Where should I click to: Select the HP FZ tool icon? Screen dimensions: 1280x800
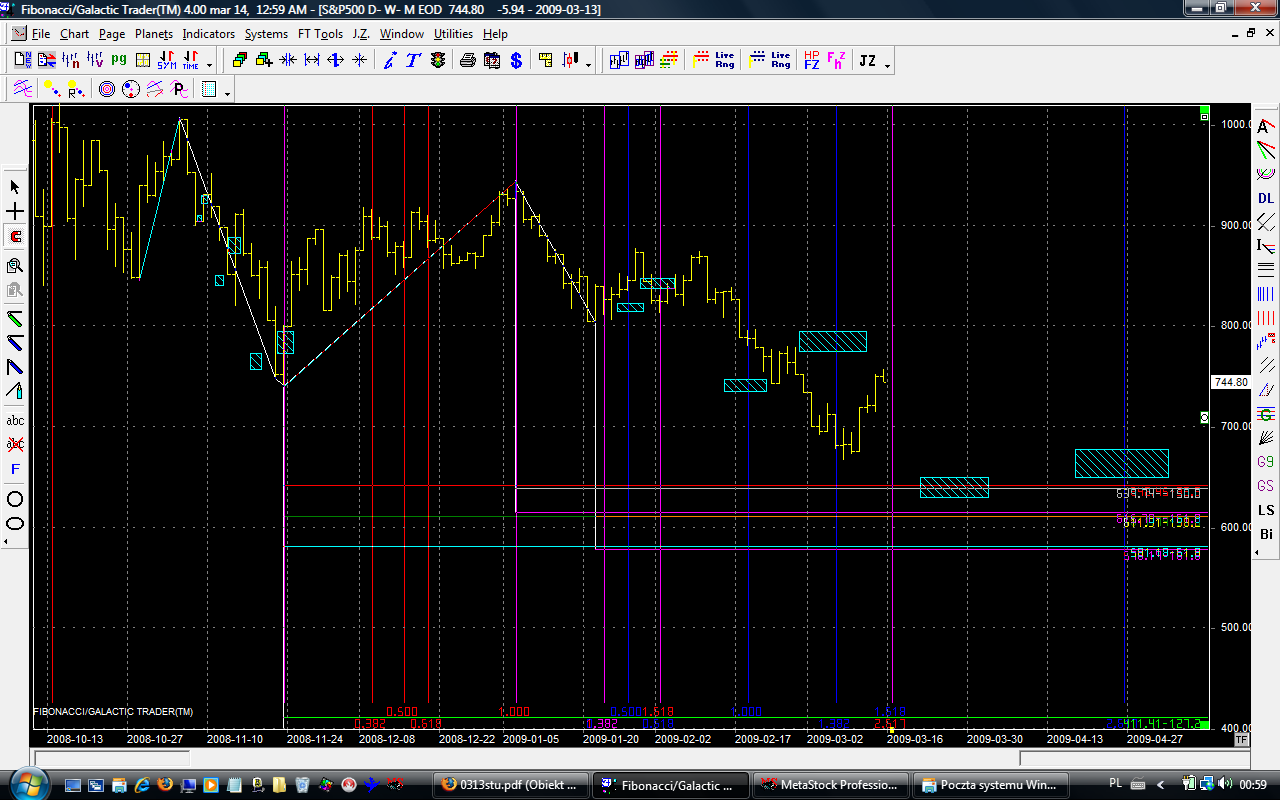812,60
